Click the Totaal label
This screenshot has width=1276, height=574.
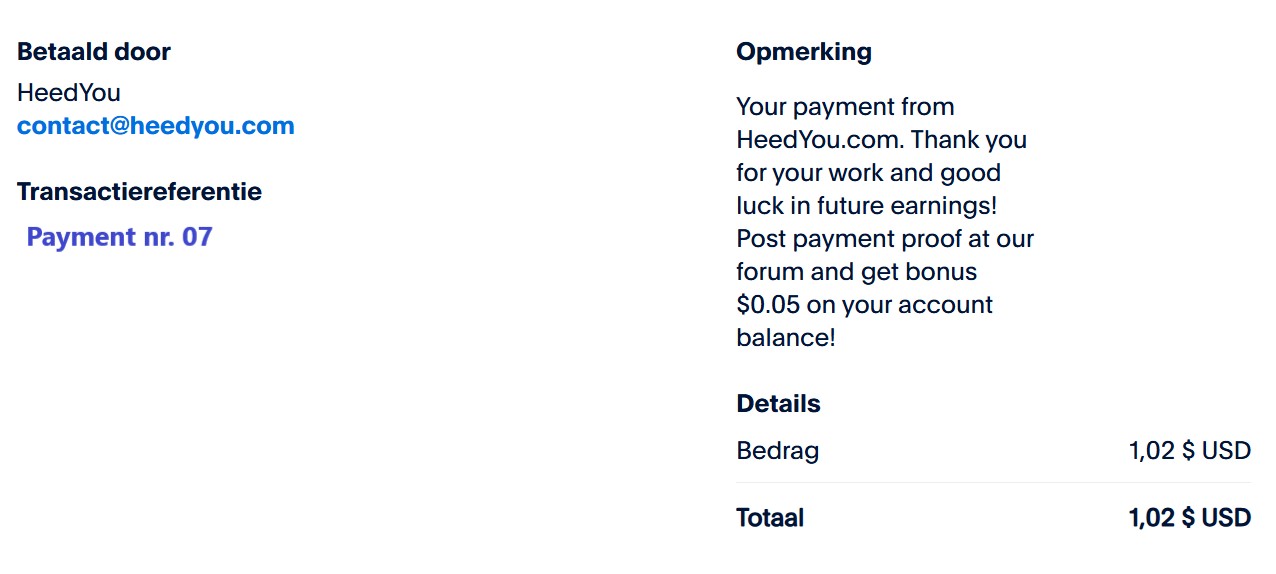(770, 518)
